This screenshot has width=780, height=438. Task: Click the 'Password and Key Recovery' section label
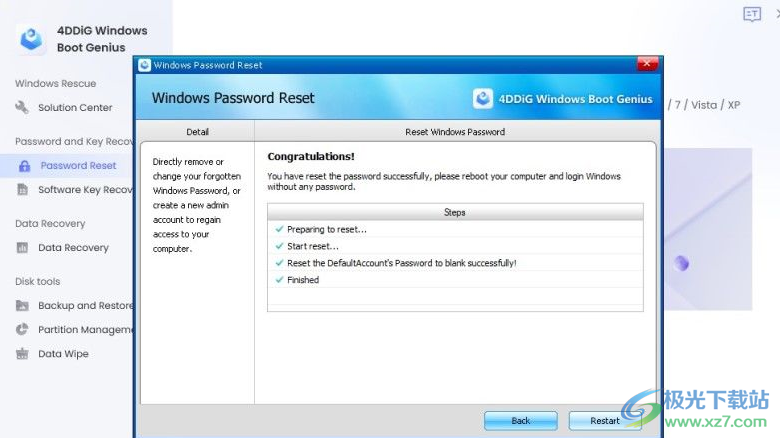[74, 141]
